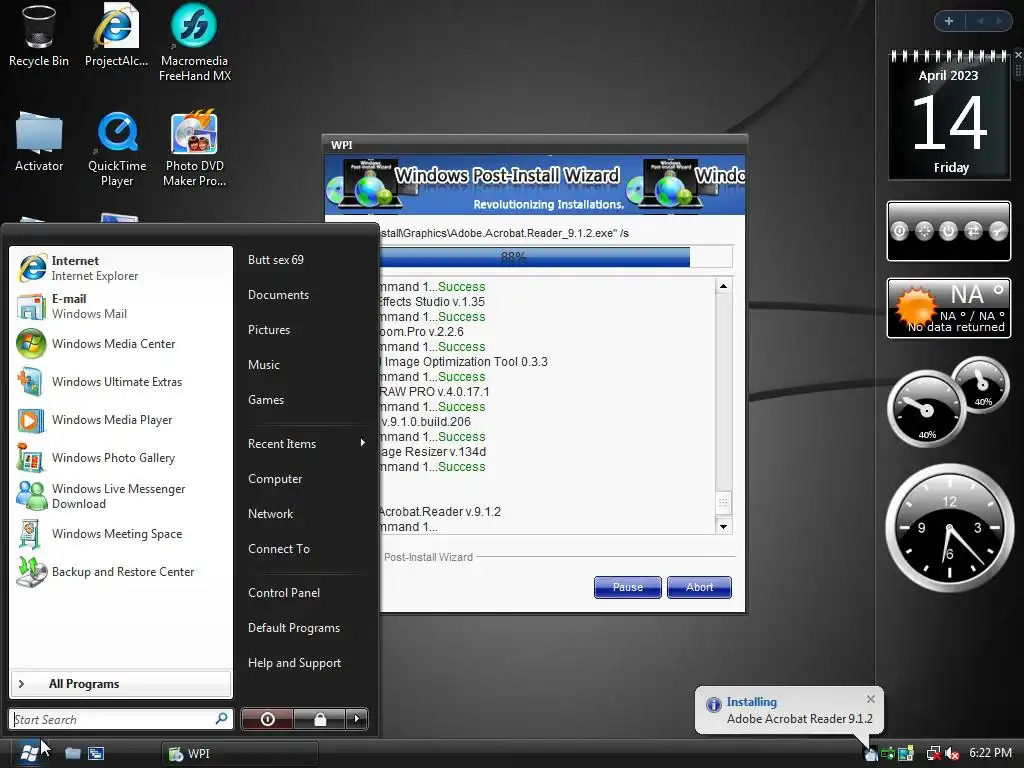Screen dimensions: 1024x768
Task: Click the sidebar add gadget plus button
Action: 949,21
